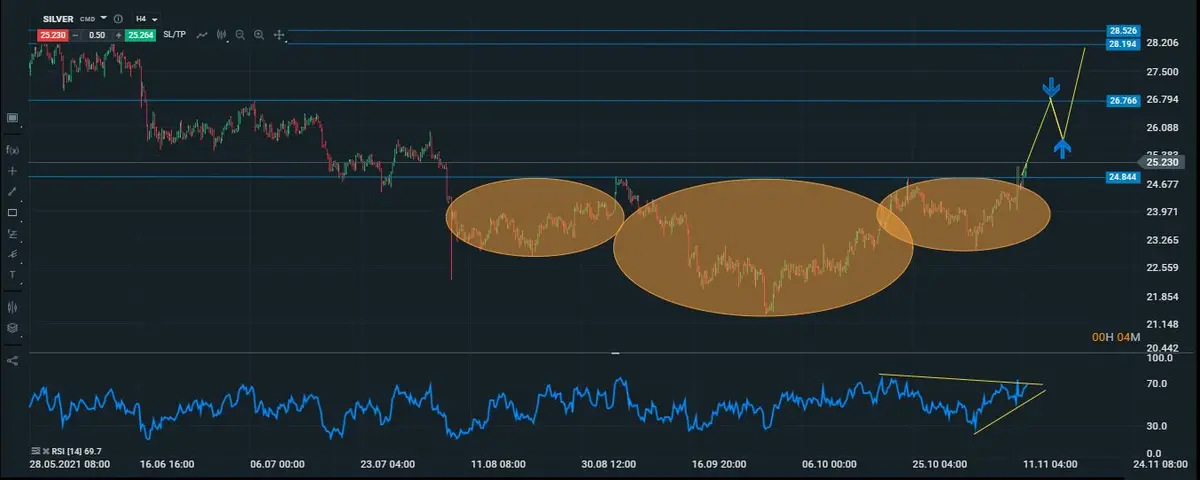Select the crosshair move cursor tool
Screen dimensions: 1200x480
point(279,35)
